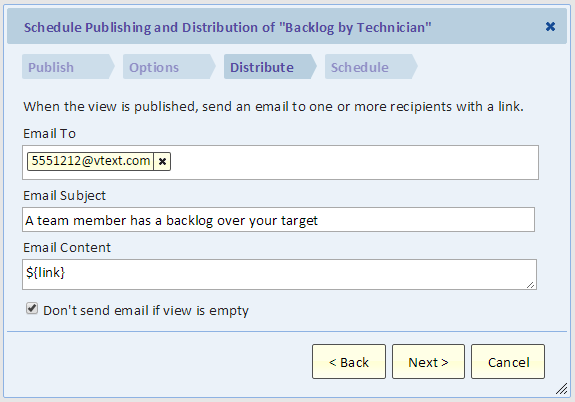This screenshot has height=402, width=575.
Task: Click the dialog's bottom-right resize grip
Action: 561,389
